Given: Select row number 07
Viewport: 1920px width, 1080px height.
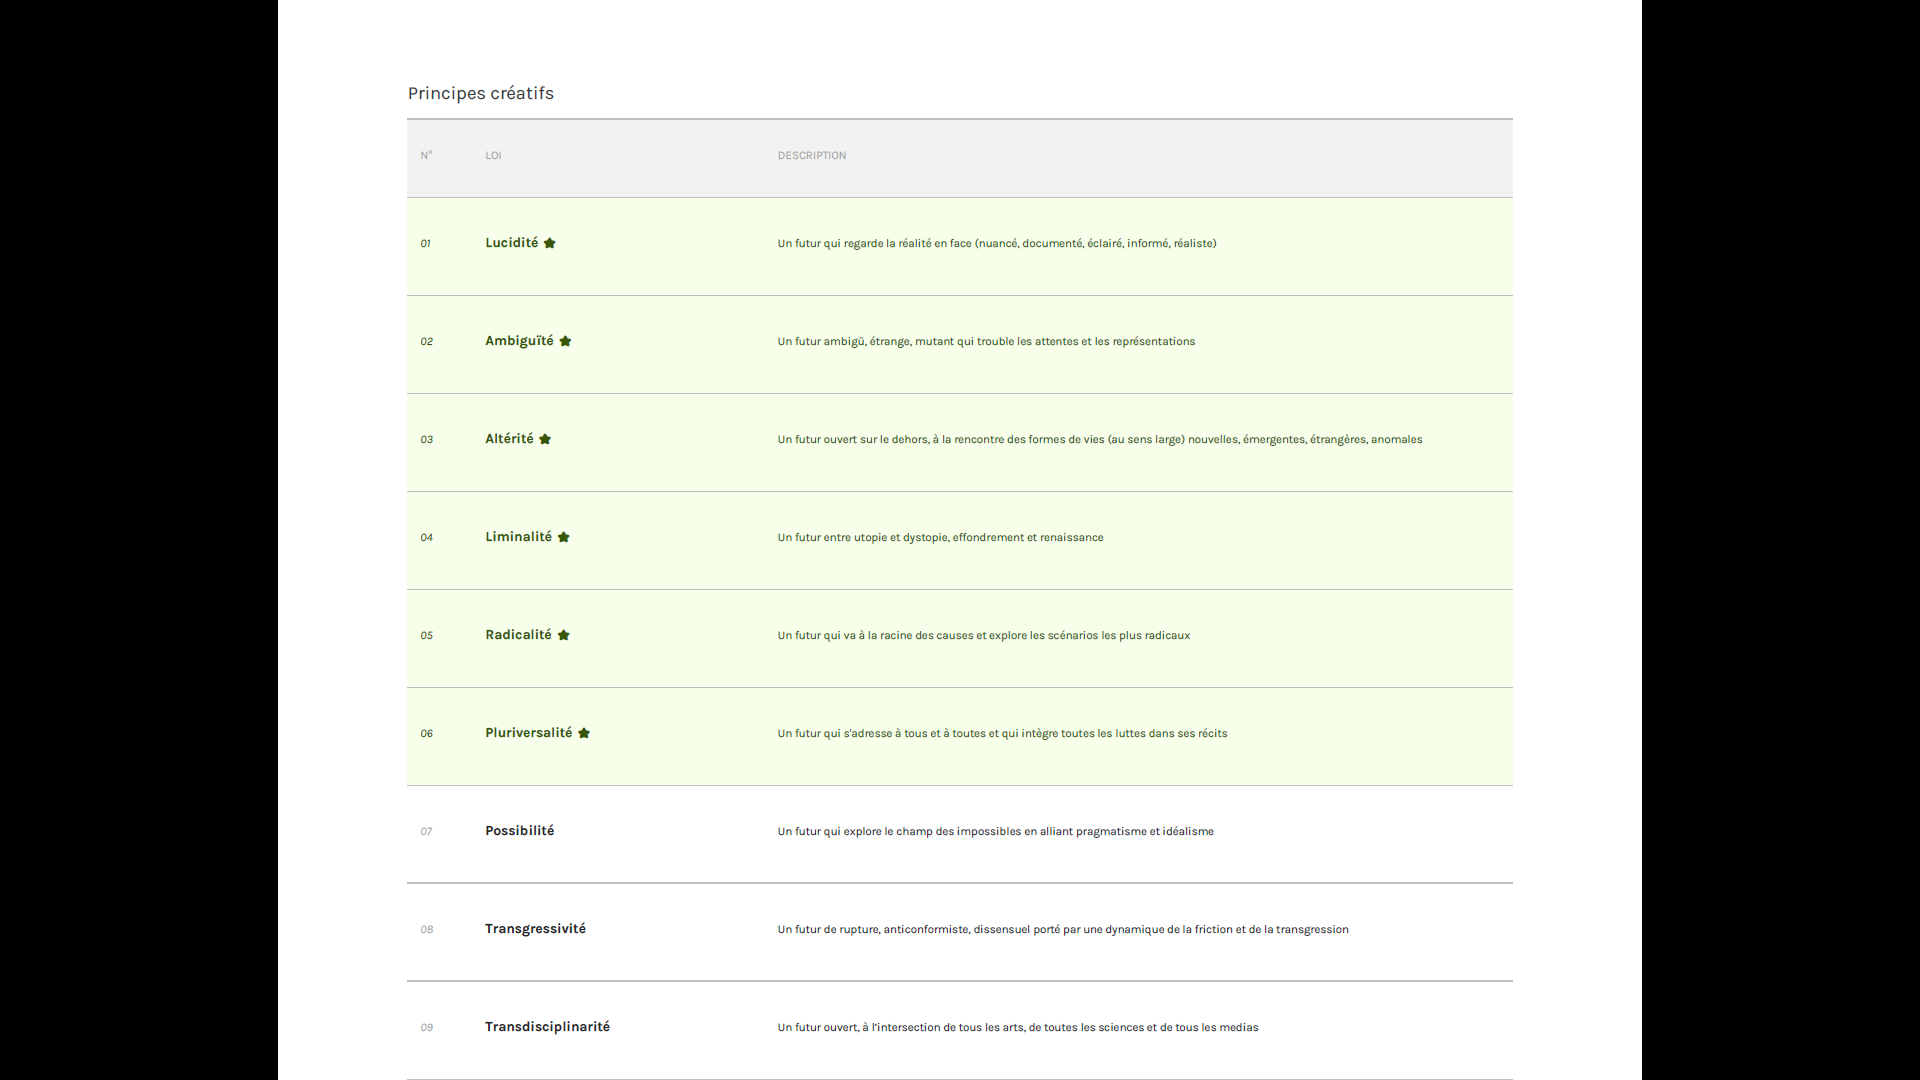Looking at the screenshot, I should tap(426, 832).
